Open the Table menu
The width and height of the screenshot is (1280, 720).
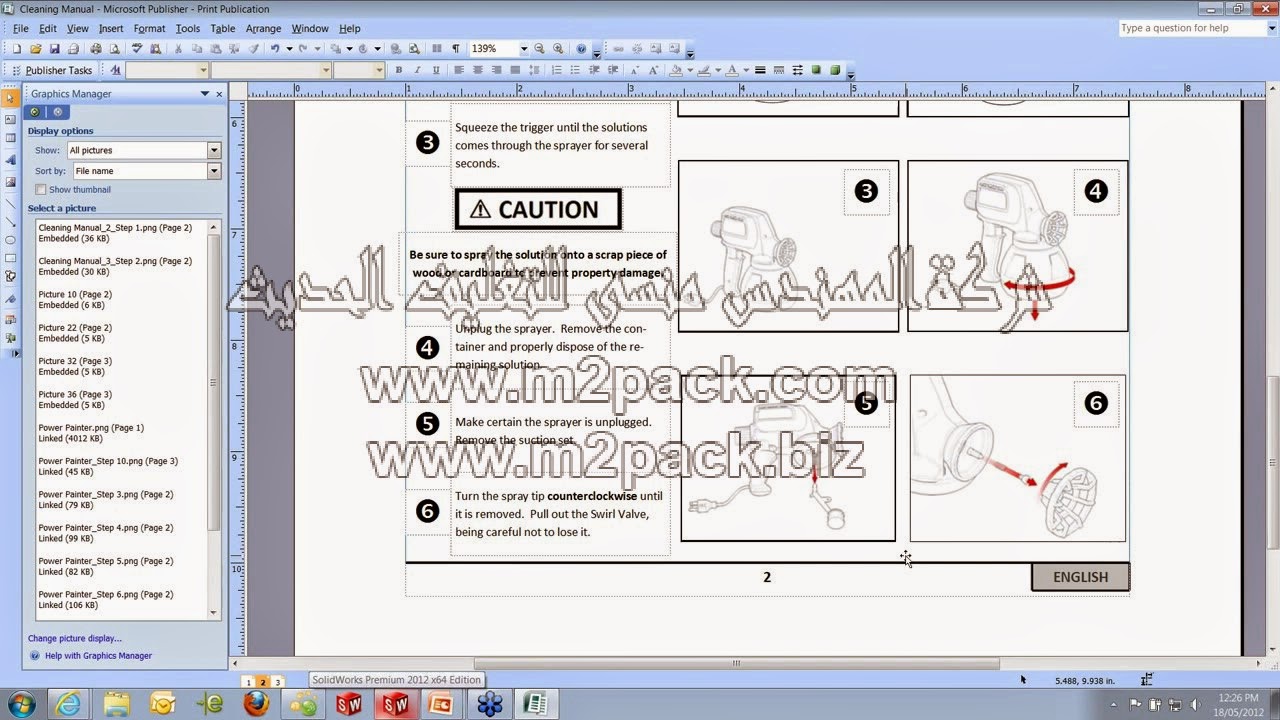tap(223, 28)
